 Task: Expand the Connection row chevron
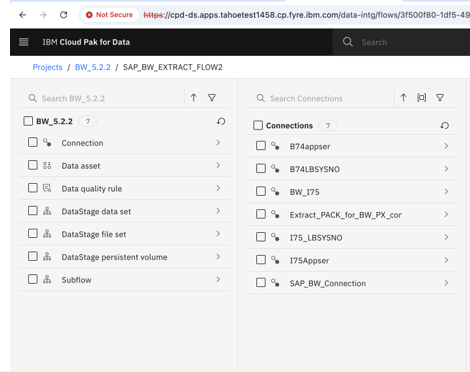[218, 143]
